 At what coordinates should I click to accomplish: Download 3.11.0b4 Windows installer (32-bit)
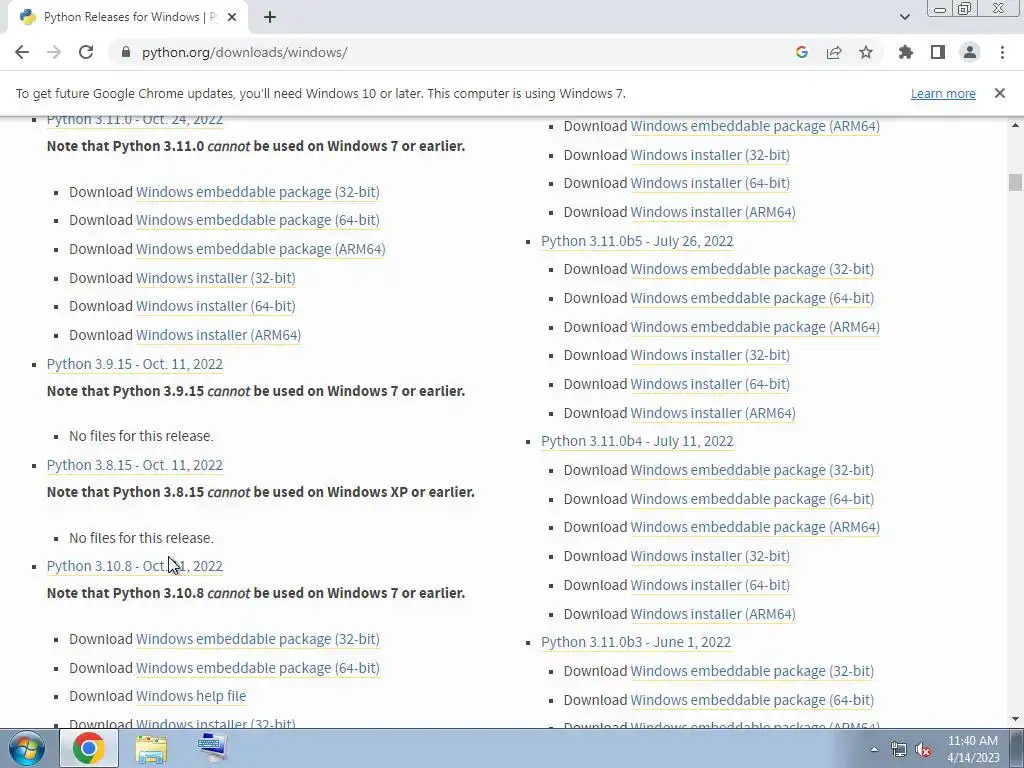pyautogui.click(x=710, y=556)
